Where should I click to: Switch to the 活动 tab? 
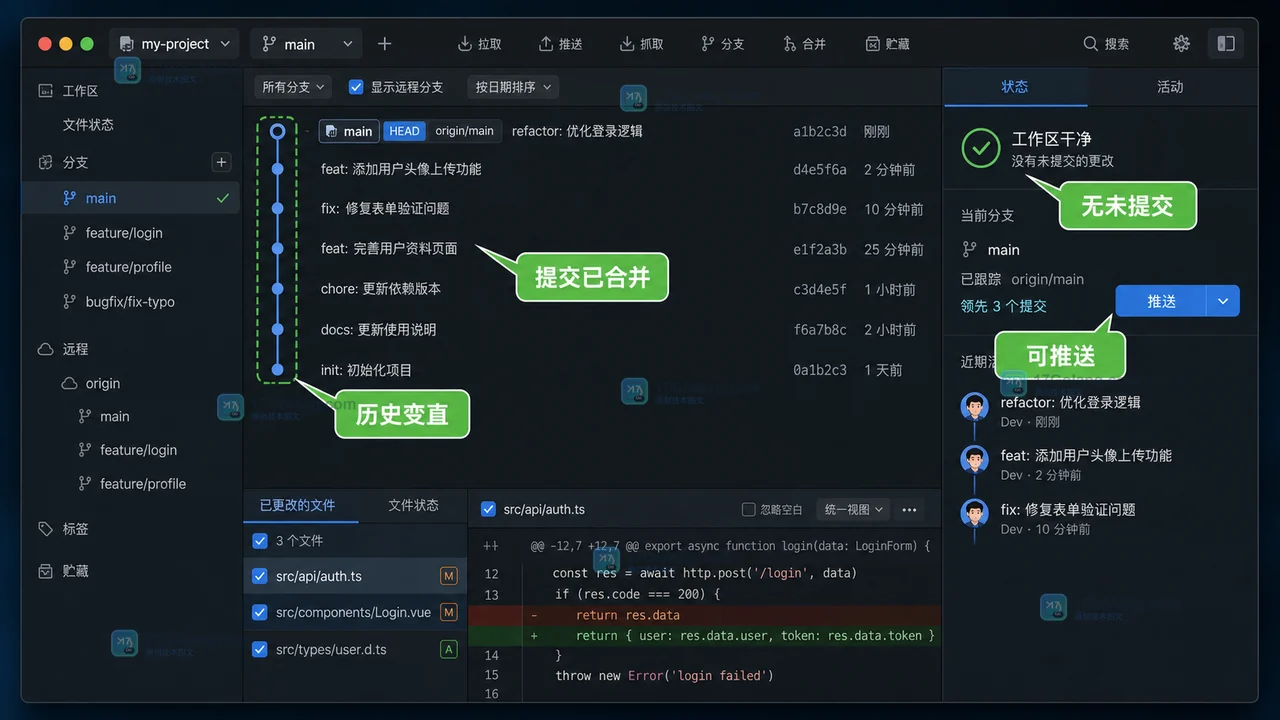tap(1170, 87)
